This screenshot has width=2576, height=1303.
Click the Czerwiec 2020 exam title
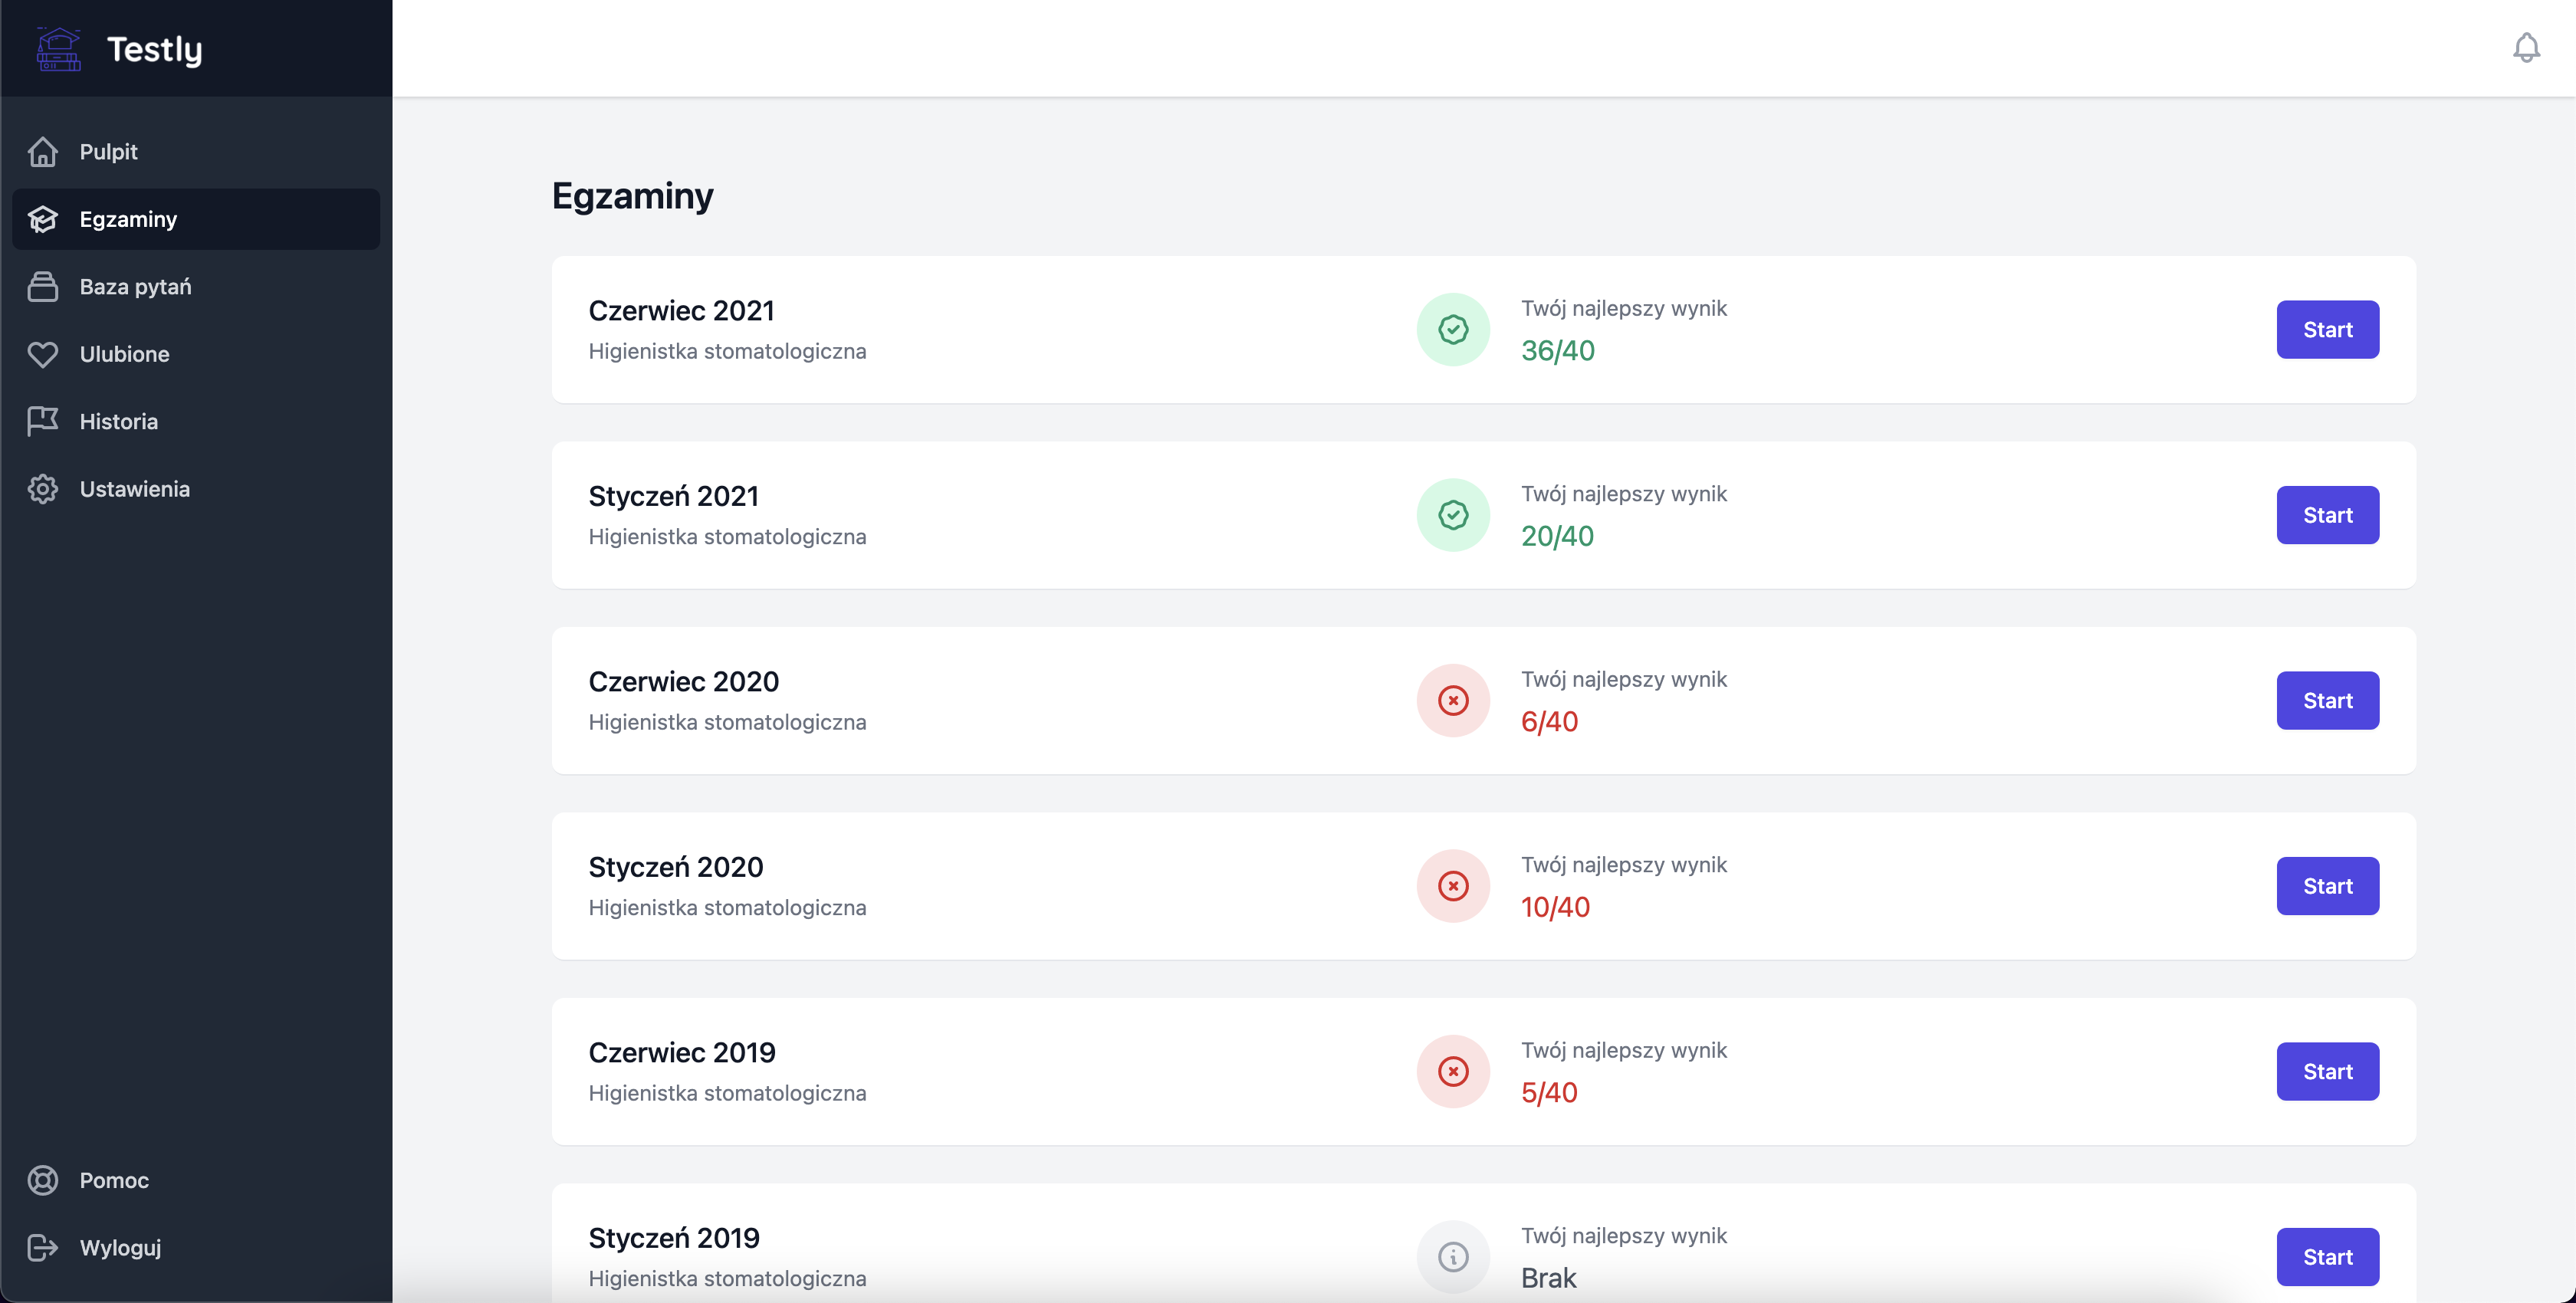[x=683, y=682]
